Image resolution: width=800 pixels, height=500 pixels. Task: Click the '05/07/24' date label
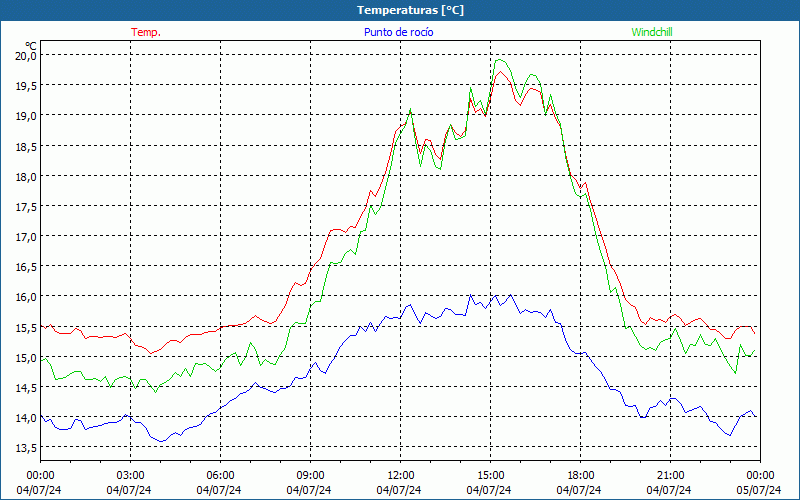coord(759,490)
